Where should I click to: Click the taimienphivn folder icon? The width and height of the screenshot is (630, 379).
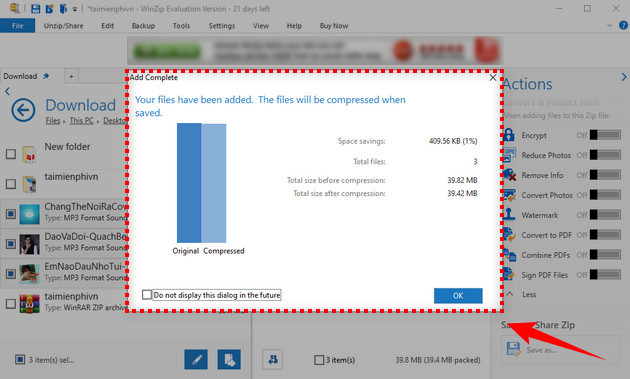29,184
